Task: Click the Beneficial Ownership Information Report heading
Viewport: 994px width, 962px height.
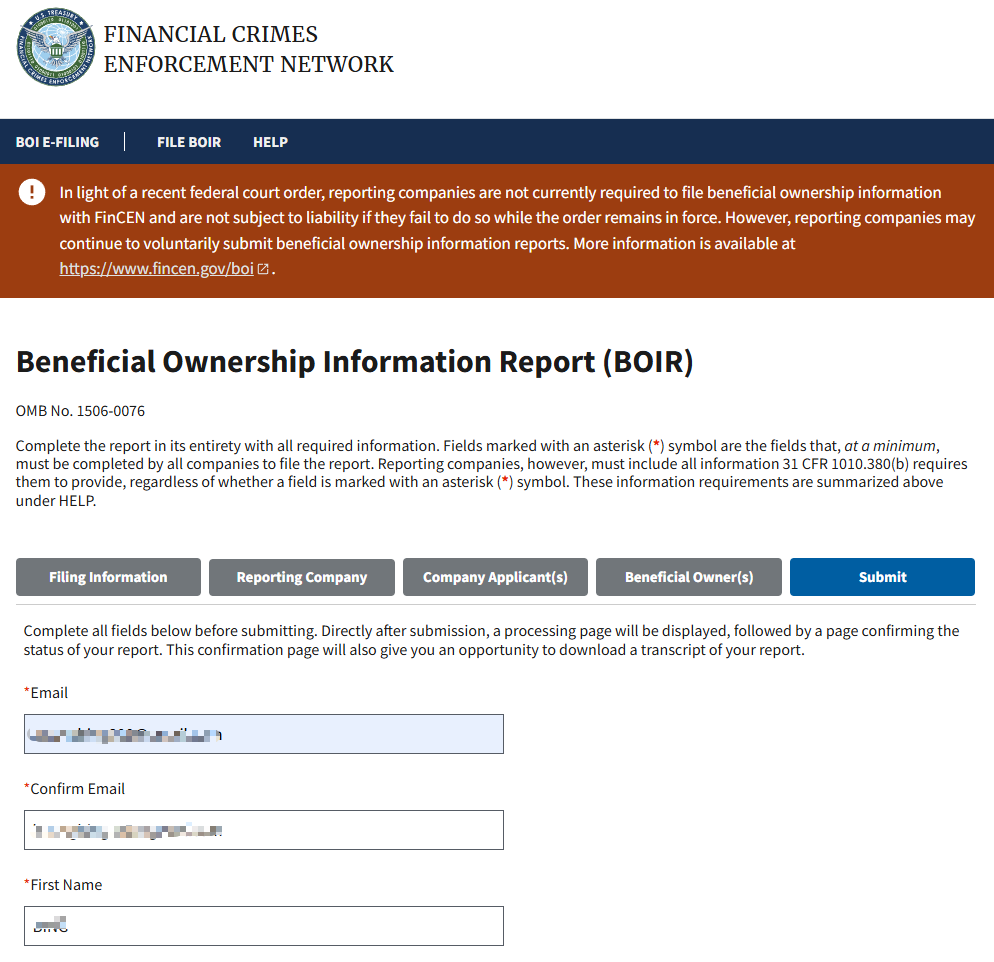Action: pos(354,362)
